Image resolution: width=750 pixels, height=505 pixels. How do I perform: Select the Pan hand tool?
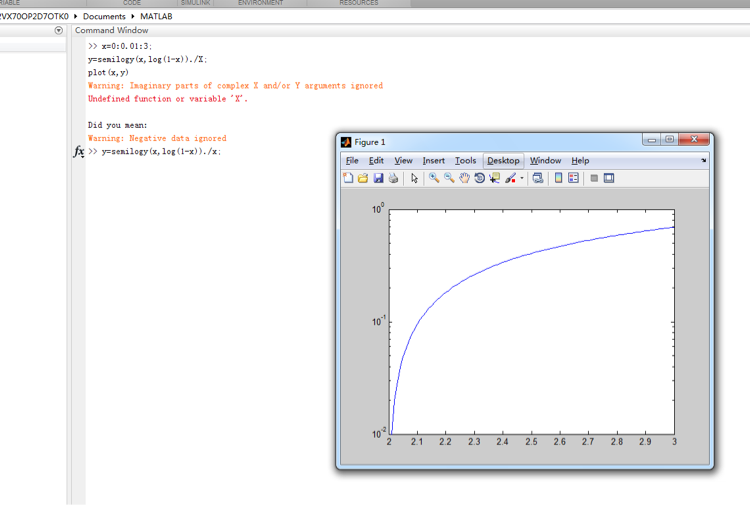[x=464, y=178]
